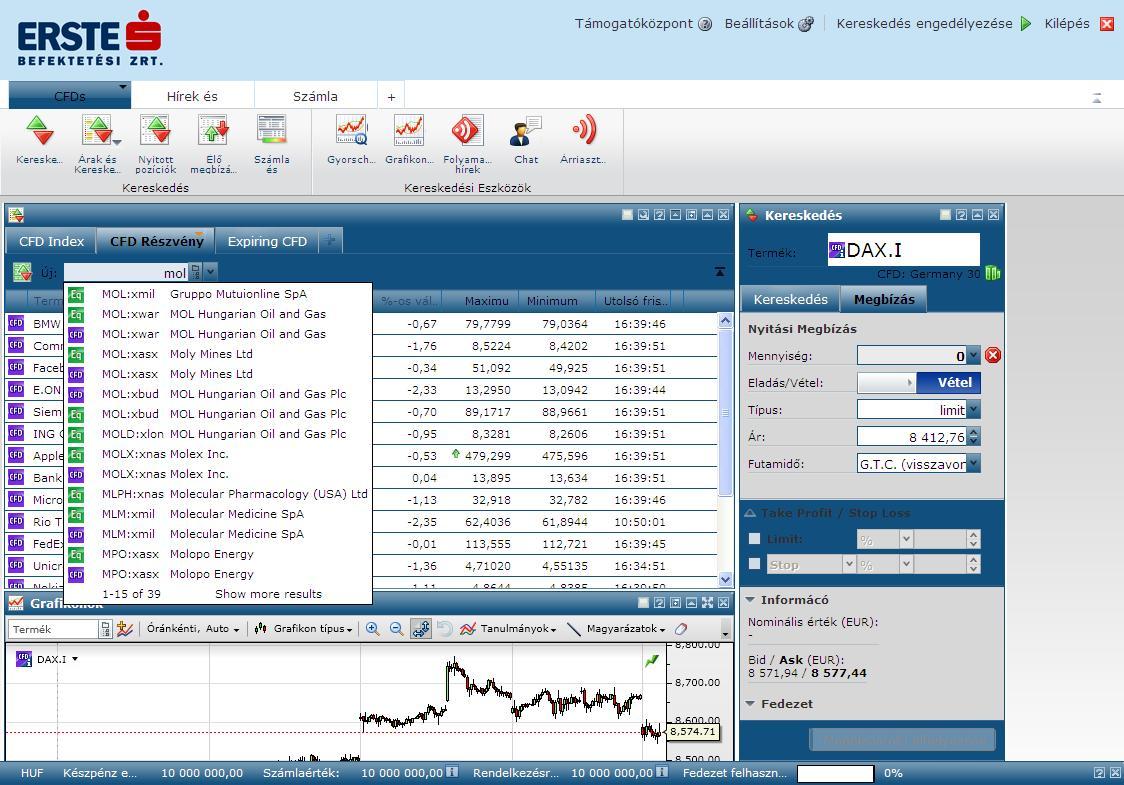Open the Tanulmányok studies menu
The height and width of the screenshot is (785, 1124).
tap(508, 629)
